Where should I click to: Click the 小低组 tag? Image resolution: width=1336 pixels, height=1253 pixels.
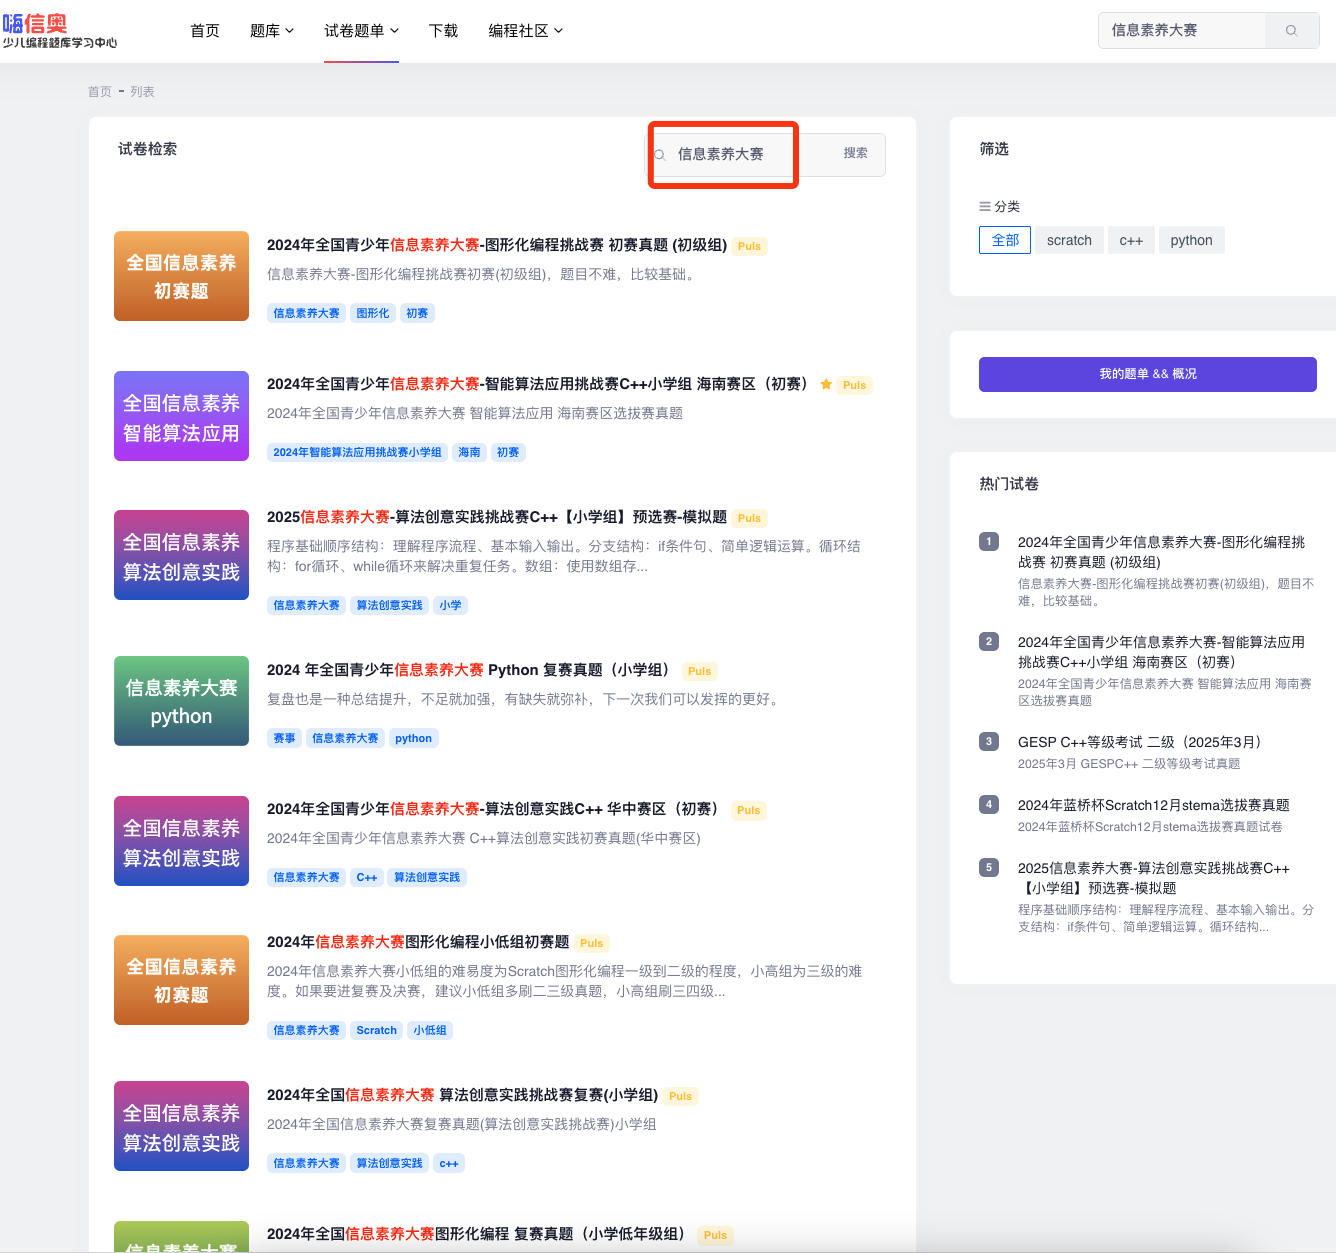tap(430, 1030)
